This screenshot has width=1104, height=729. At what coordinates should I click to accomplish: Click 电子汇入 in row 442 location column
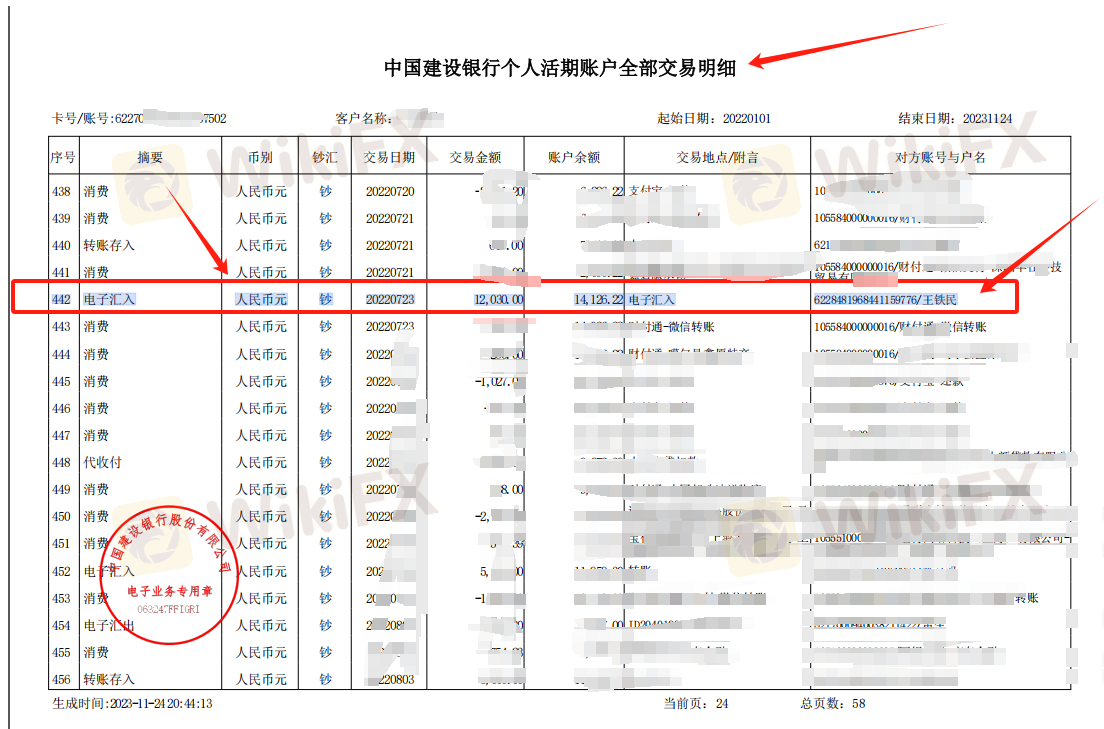point(651,299)
